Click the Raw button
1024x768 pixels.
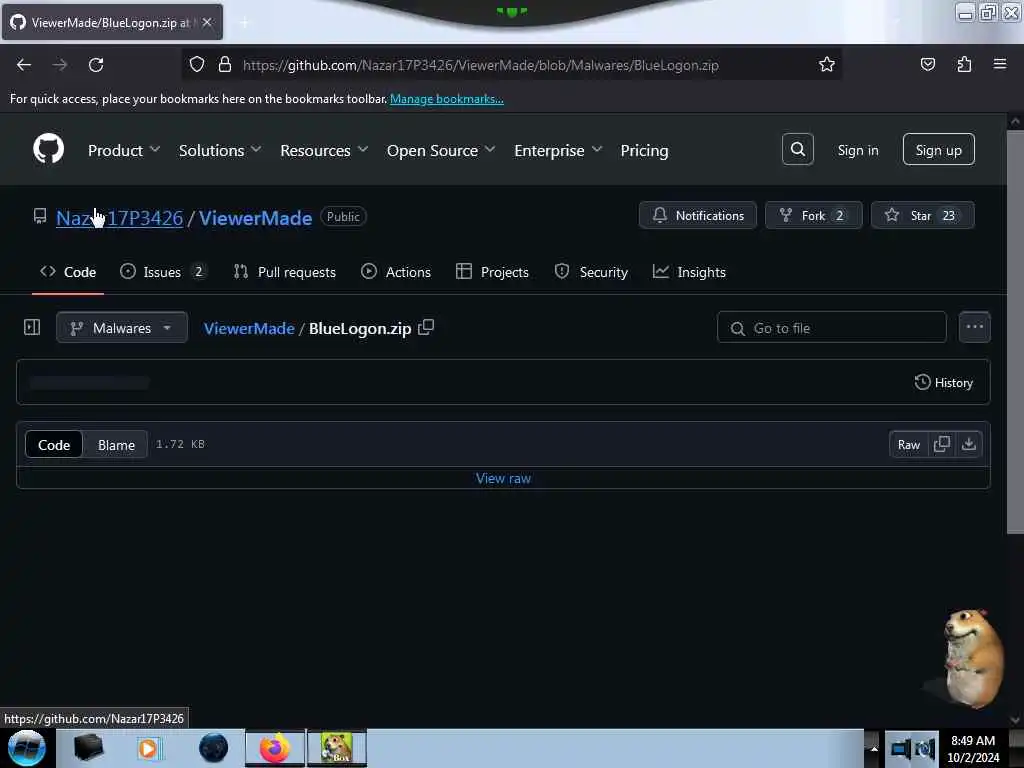click(908, 445)
